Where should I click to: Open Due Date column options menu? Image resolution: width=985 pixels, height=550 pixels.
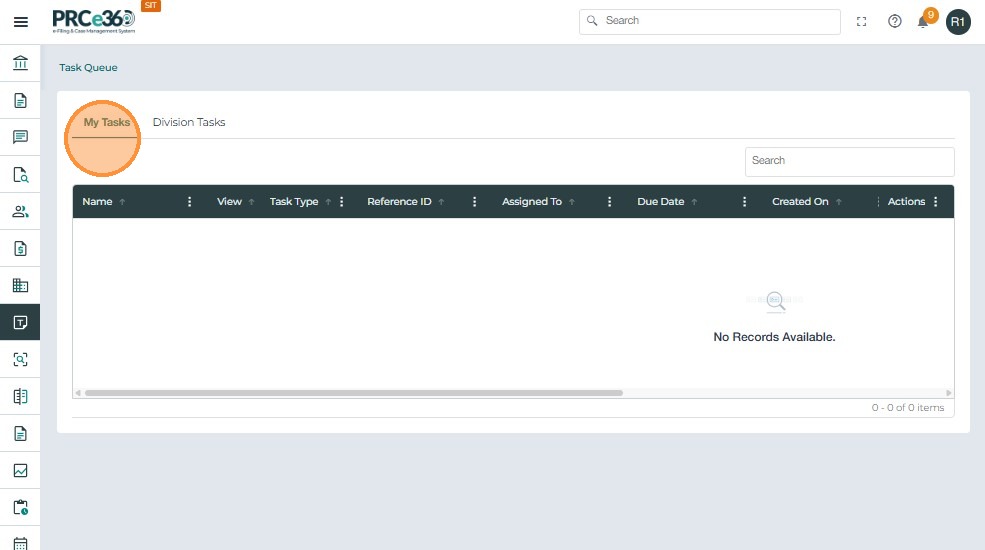point(744,202)
